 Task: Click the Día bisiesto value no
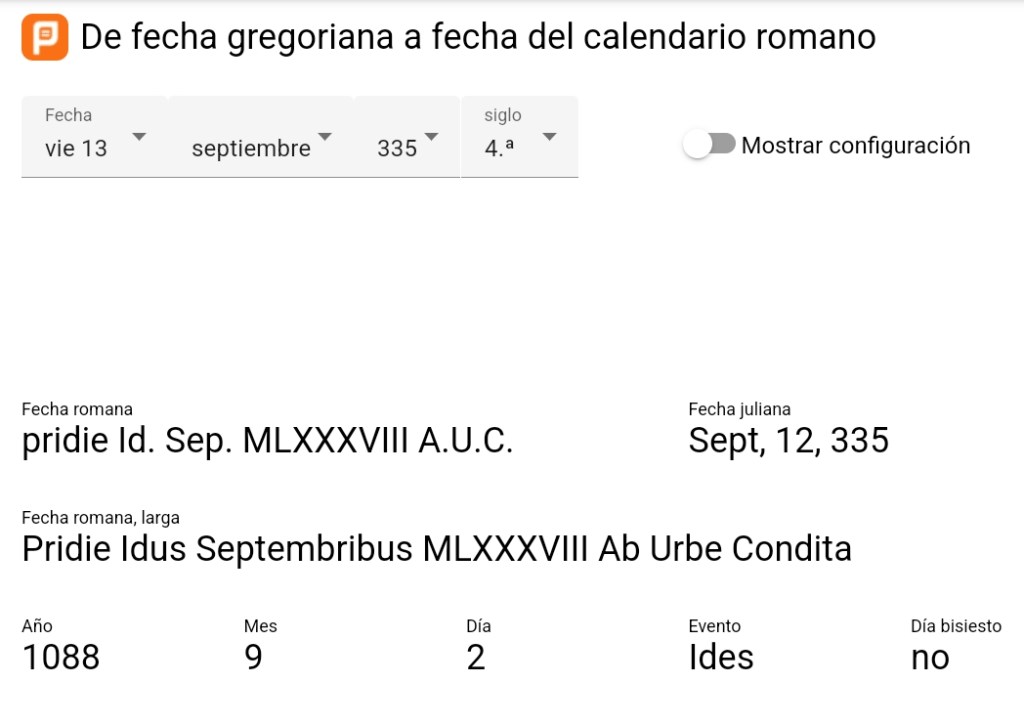pyautogui.click(x=930, y=657)
